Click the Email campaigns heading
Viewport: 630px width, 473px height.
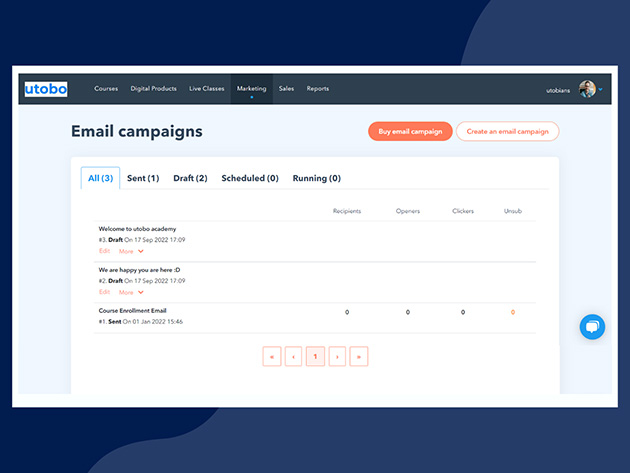coord(137,131)
